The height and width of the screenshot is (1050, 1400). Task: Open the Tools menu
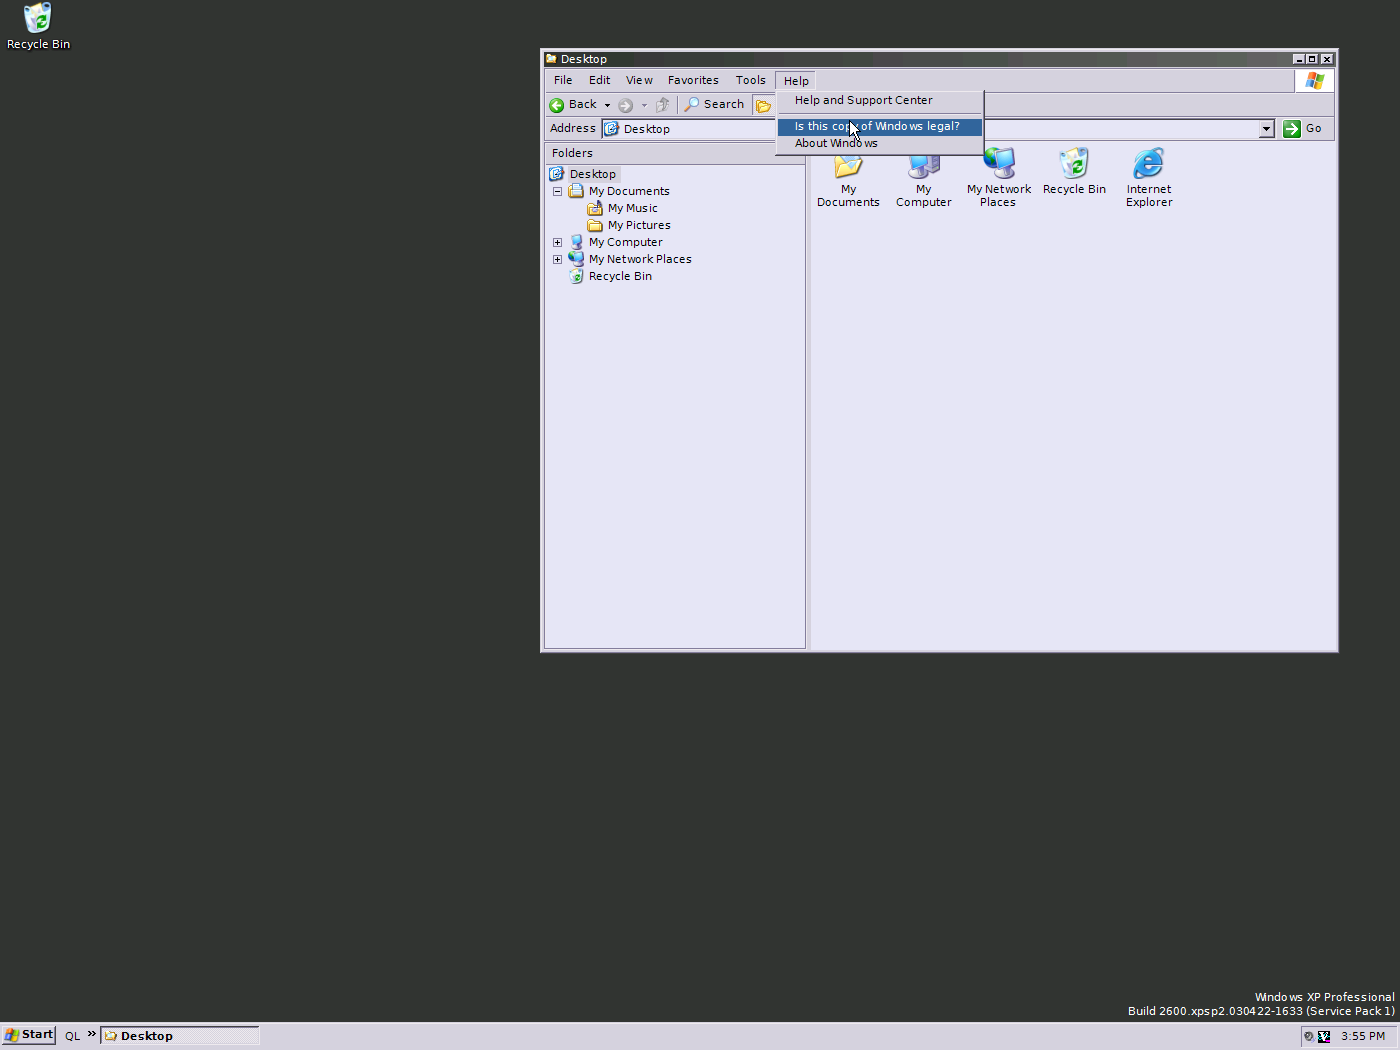coord(750,81)
